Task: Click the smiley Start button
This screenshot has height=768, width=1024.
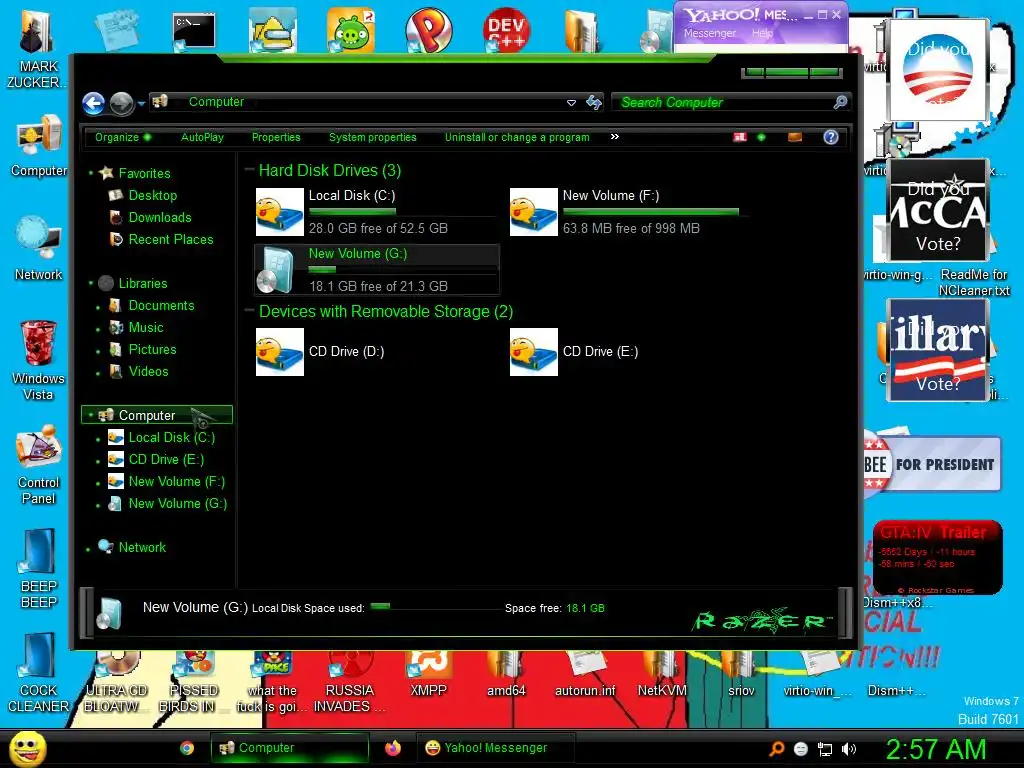Action: [x=27, y=748]
